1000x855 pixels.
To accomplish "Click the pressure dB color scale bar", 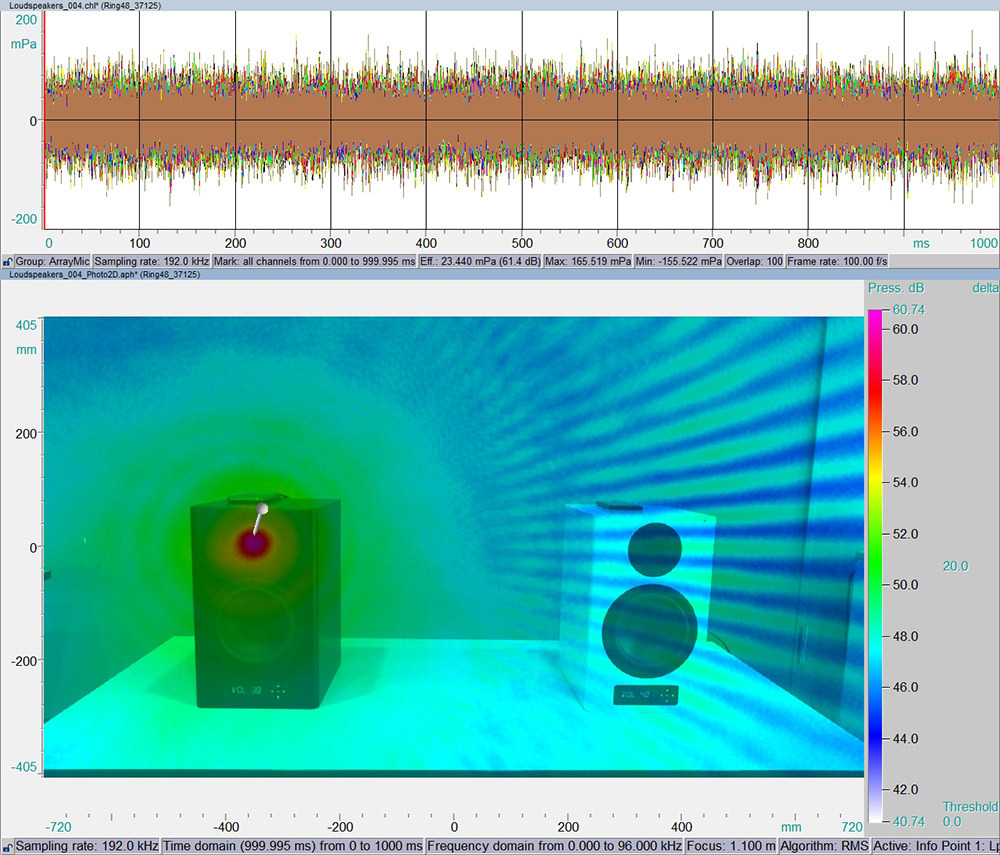I will point(875,566).
